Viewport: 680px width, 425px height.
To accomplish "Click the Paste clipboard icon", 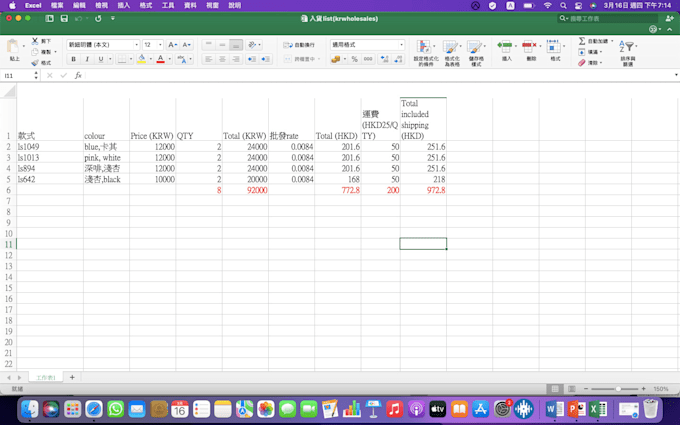I will click(14, 48).
